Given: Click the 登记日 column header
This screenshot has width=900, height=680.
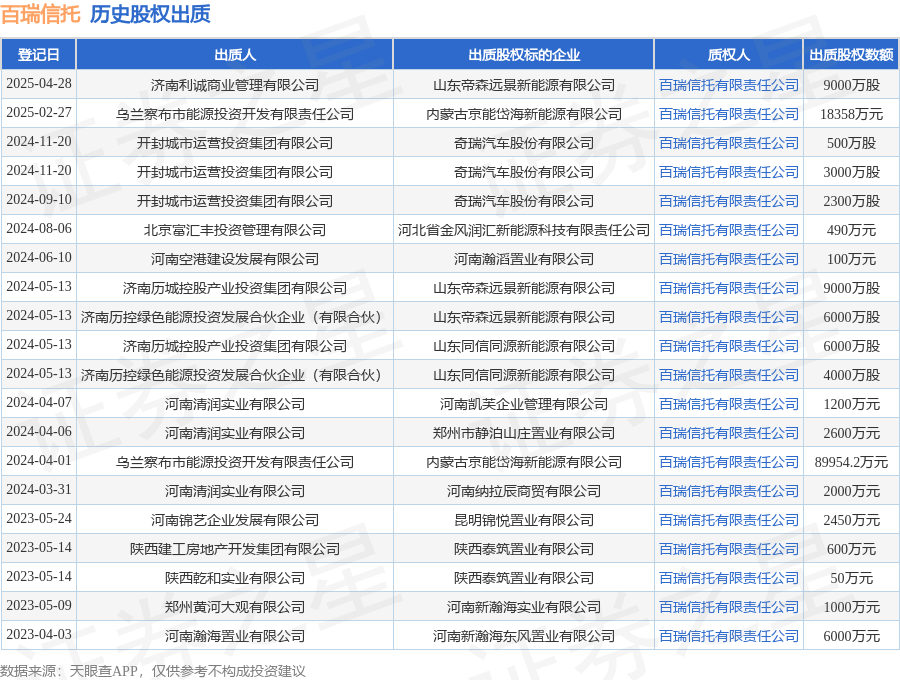Looking at the screenshot, I should 38,55.
